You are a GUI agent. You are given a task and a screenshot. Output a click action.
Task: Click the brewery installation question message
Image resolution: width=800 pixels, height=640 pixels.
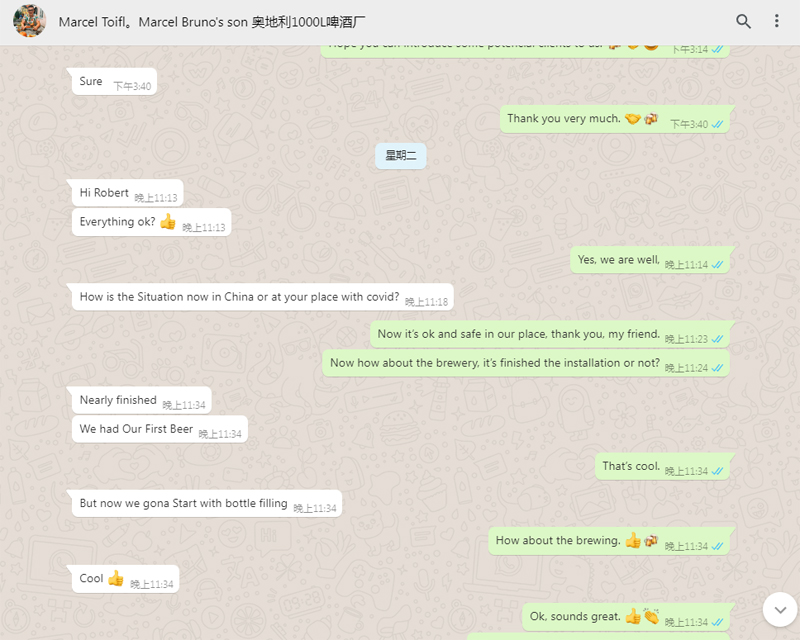[x=526, y=363]
